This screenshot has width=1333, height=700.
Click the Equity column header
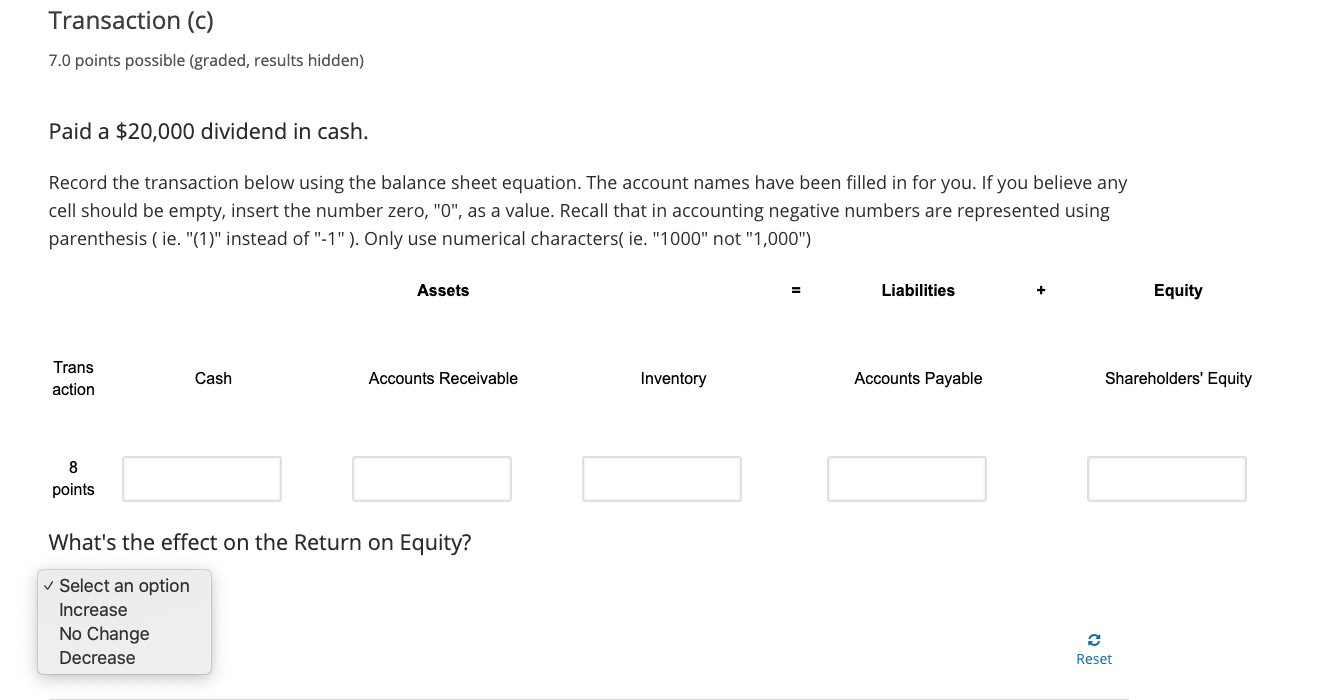coord(1177,290)
